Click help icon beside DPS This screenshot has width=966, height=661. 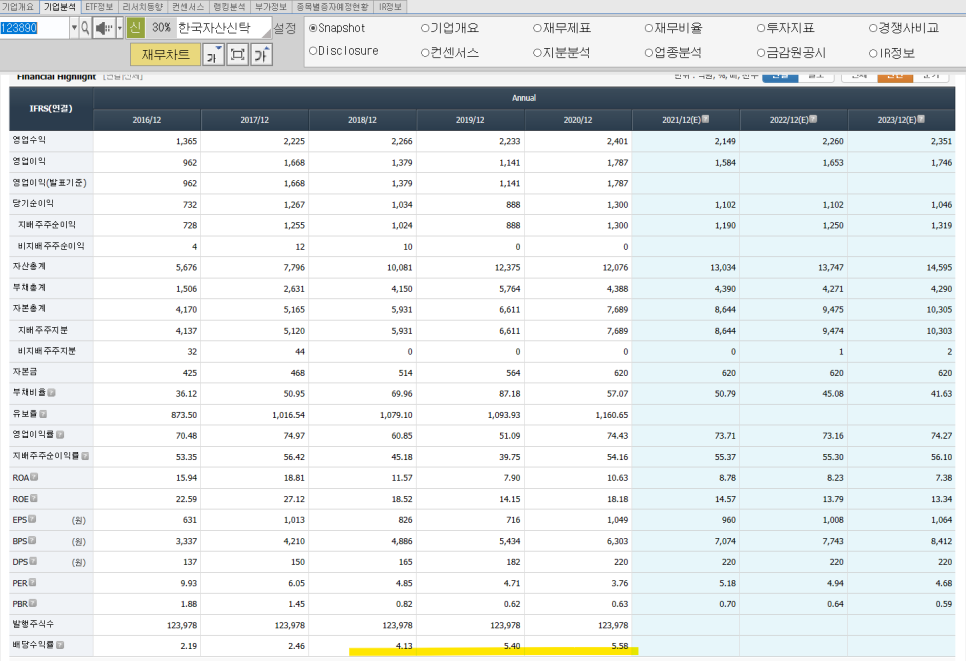pos(33,561)
